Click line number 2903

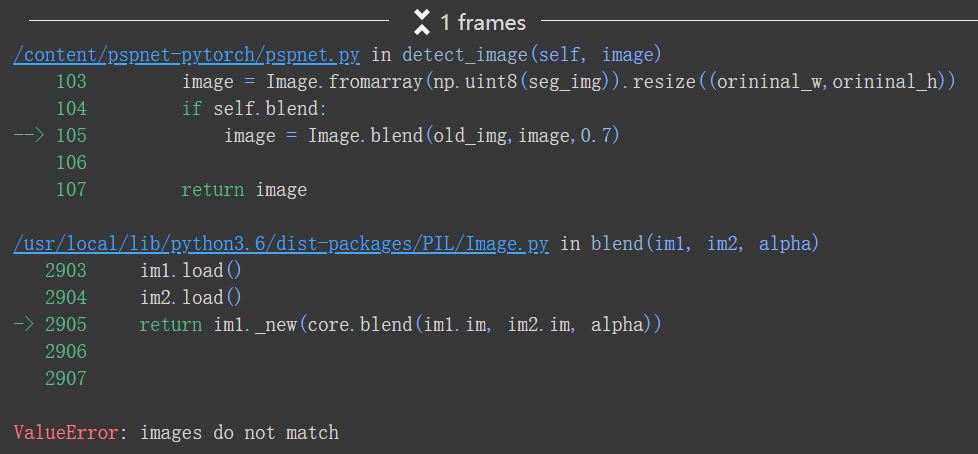coord(66,270)
